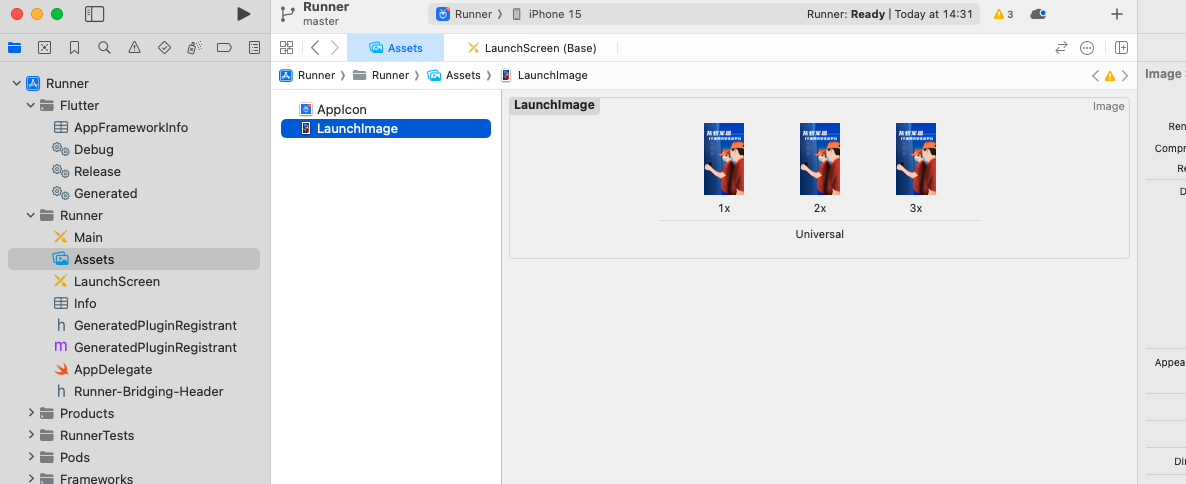1186x484 pixels.
Task: Click the yellow warning badge showing 3
Action: 1003,14
